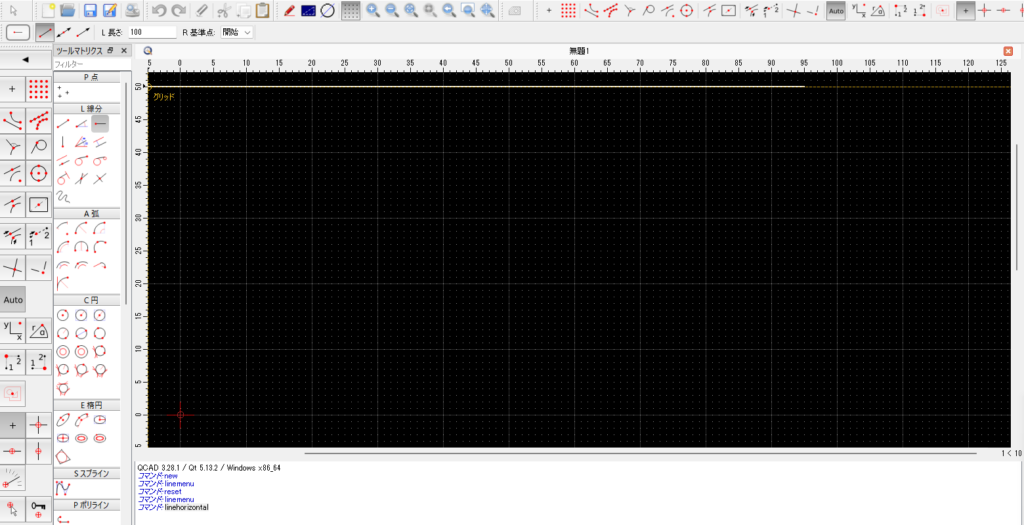Image resolution: width=1024 pixels, height=525 pixels.
Task: Redo the last undone action
Action: point(178,10)
